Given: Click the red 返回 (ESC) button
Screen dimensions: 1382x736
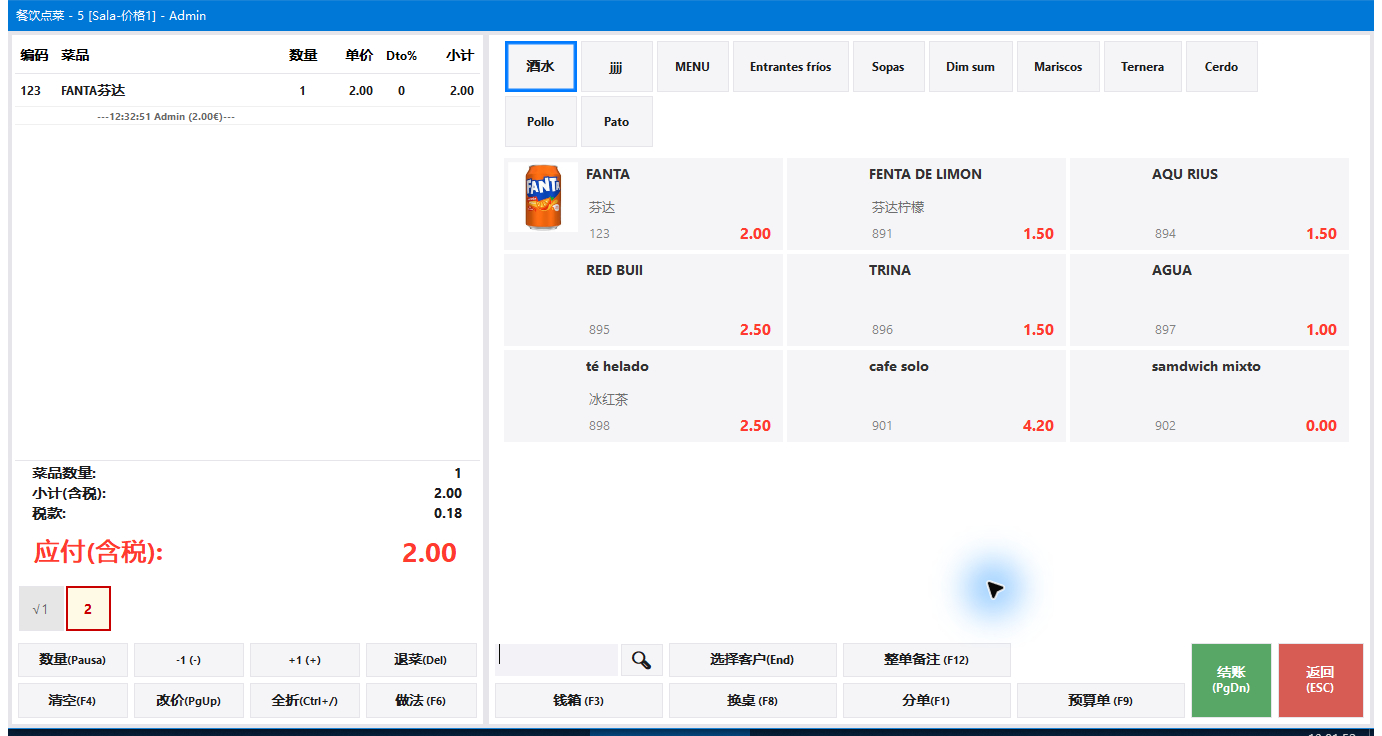Looking at the screenshot, I should tap(1321, 680).
